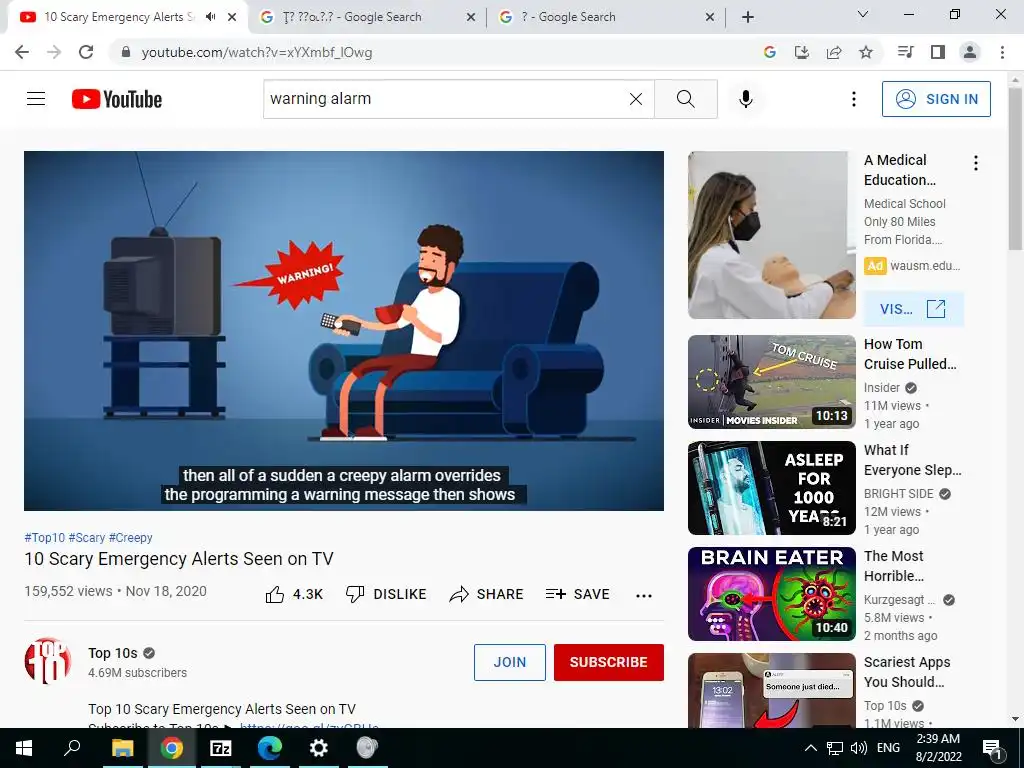This screenshot has height=768, width=1024.
Task: Like the video with thumbs up
Action: point(294,594)
